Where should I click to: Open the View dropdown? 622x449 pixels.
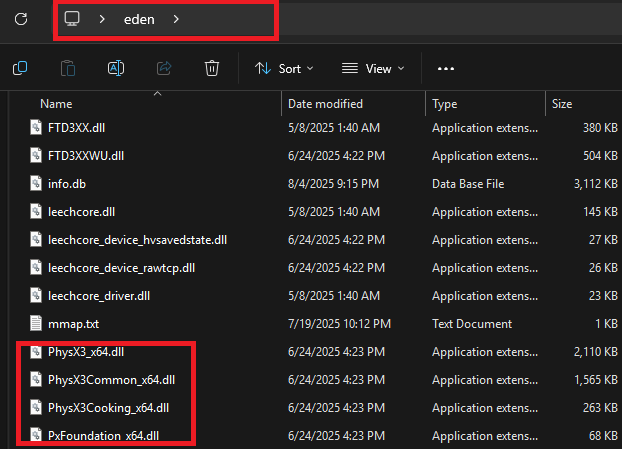(x=373, y=68)
